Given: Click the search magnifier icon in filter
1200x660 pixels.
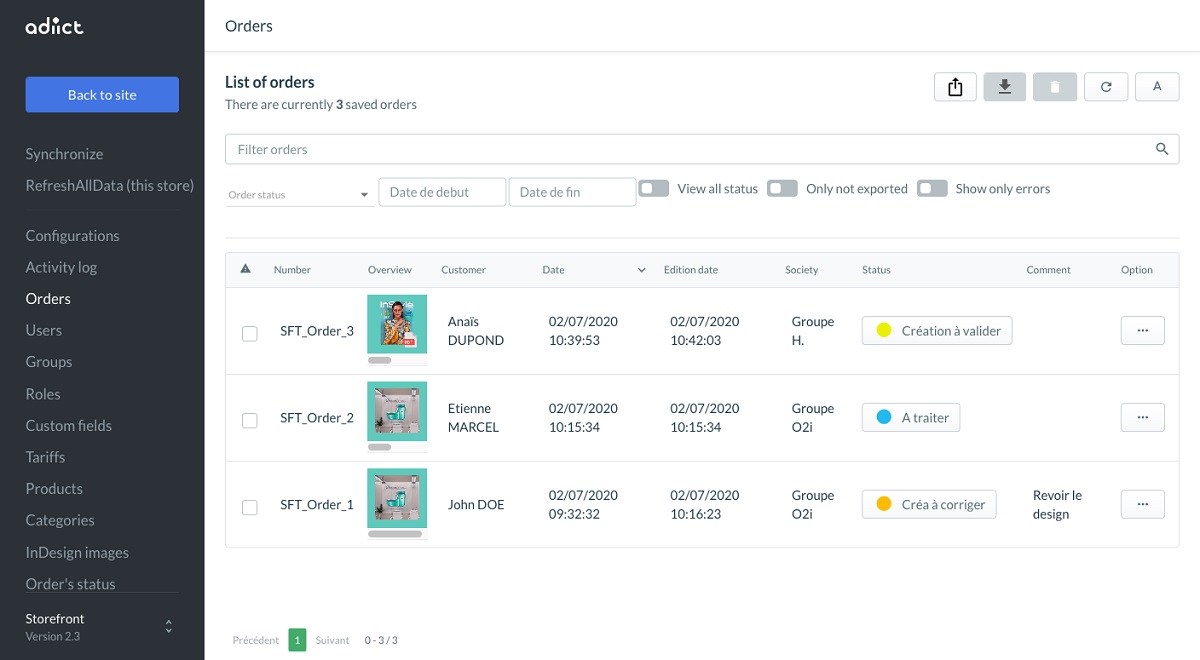Looking at the screenshot, I should click(x=1162, y=149).
